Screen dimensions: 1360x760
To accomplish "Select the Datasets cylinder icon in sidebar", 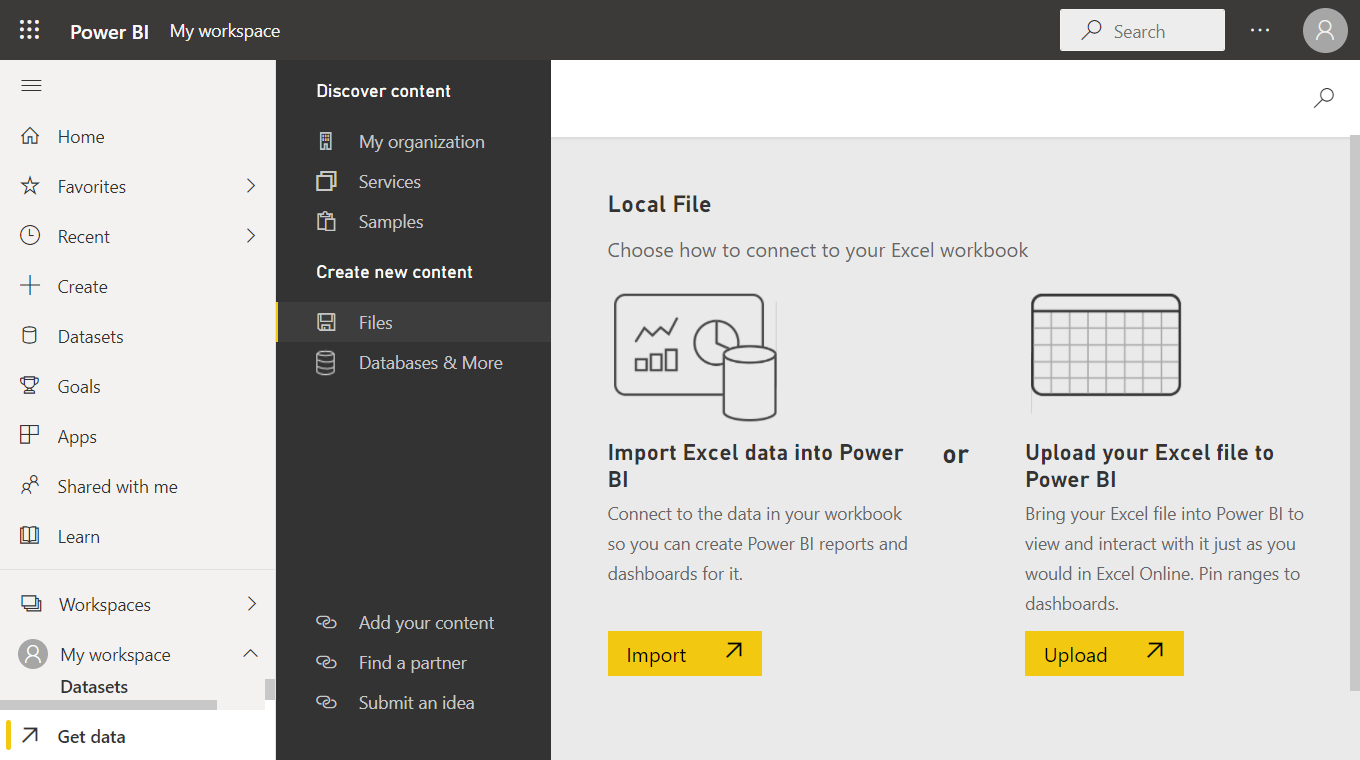I will (x=30, y=336).
